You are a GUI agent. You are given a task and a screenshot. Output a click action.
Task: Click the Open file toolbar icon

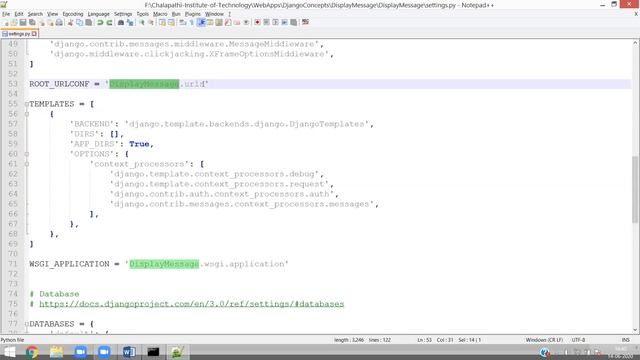click(14, 22)
